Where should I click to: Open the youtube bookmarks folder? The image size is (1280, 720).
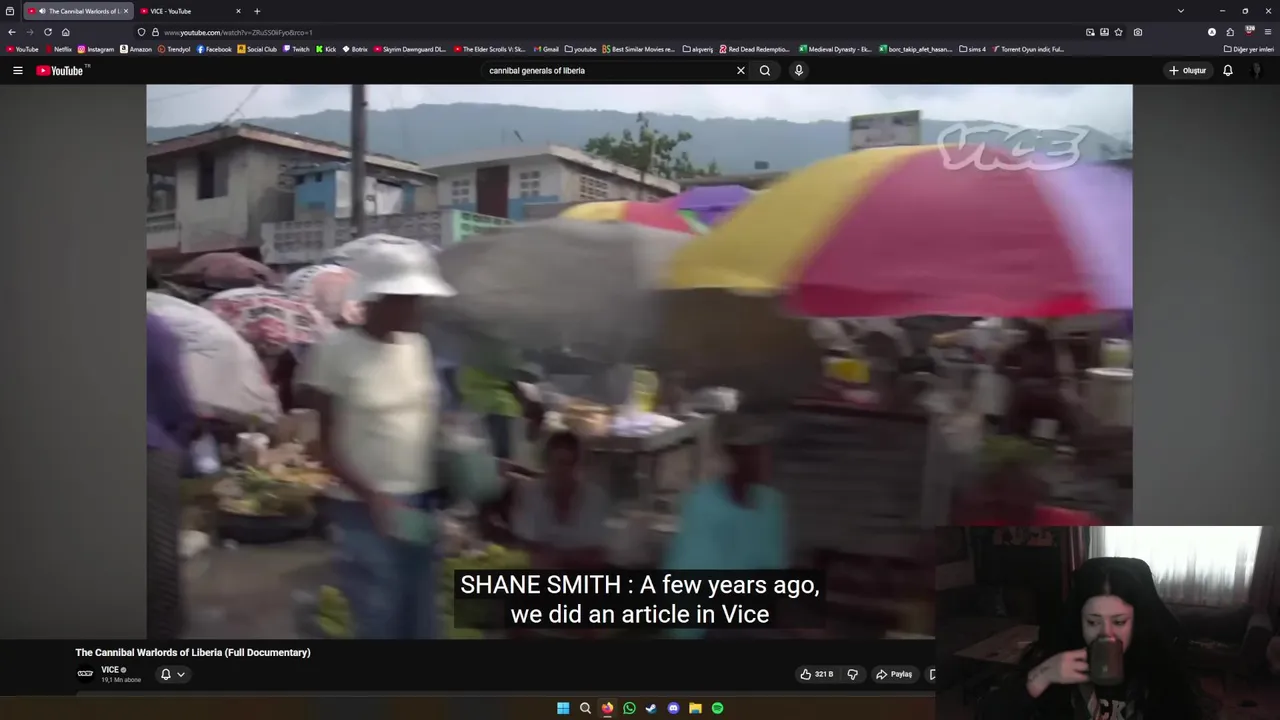point(580,49)
